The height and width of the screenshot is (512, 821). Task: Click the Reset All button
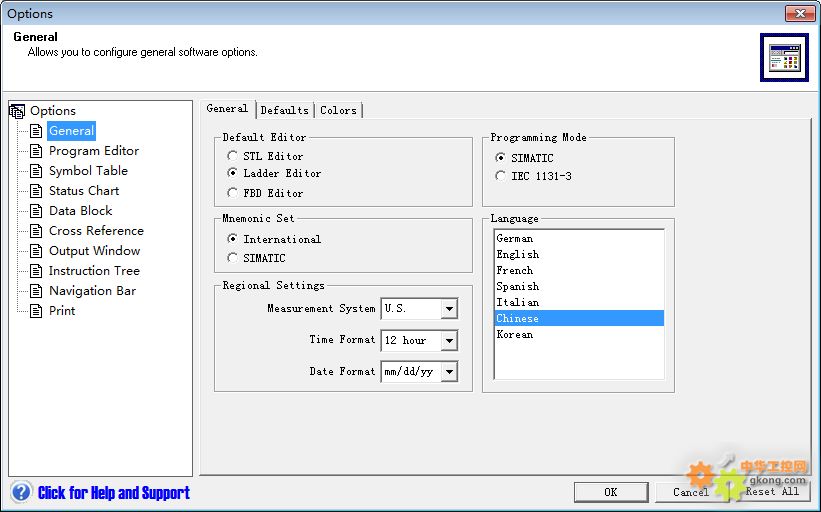click(x=772, y=492)
